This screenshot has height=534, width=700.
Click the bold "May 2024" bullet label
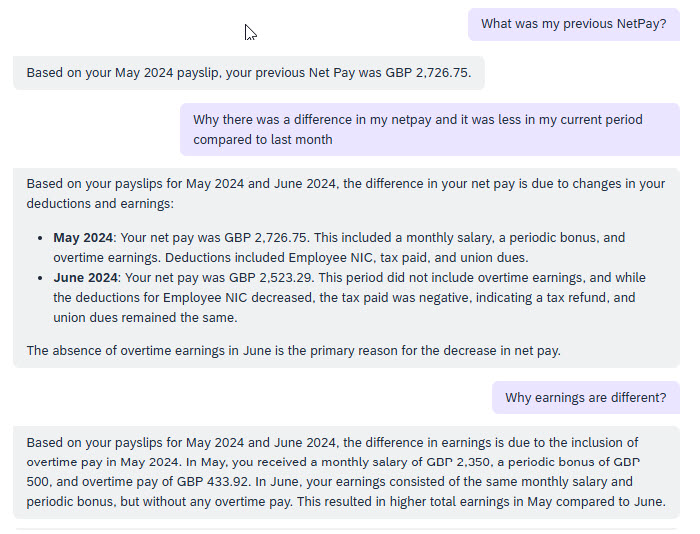(x=83, y=238)
